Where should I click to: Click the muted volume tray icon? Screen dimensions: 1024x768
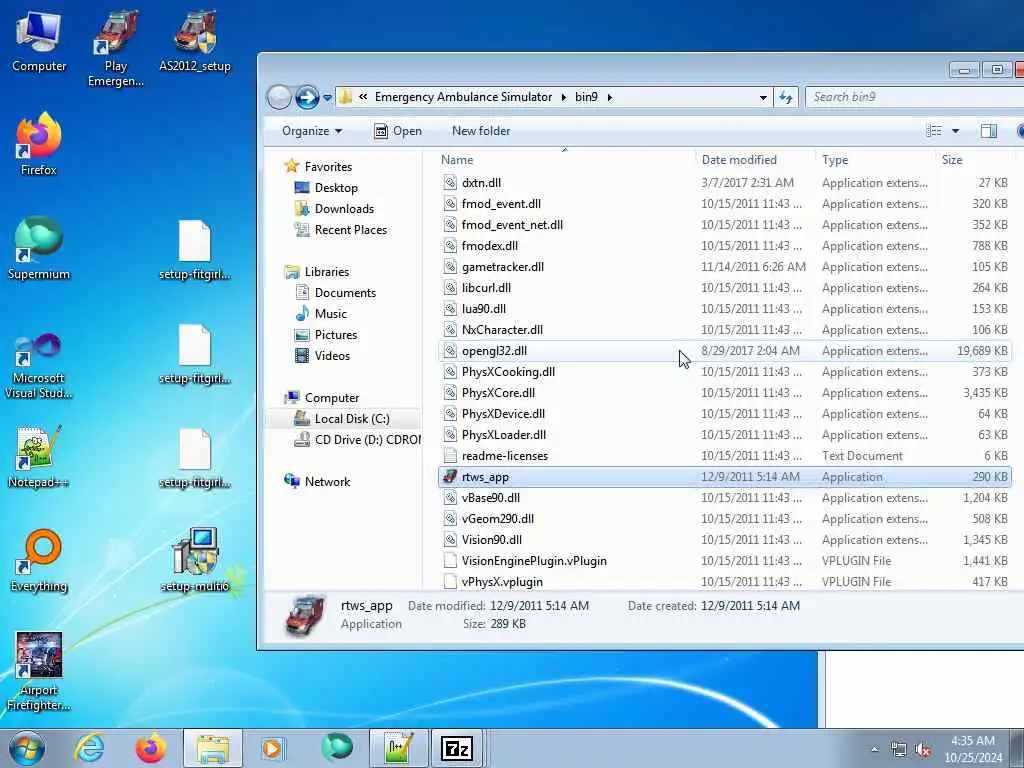click(923, 750)
